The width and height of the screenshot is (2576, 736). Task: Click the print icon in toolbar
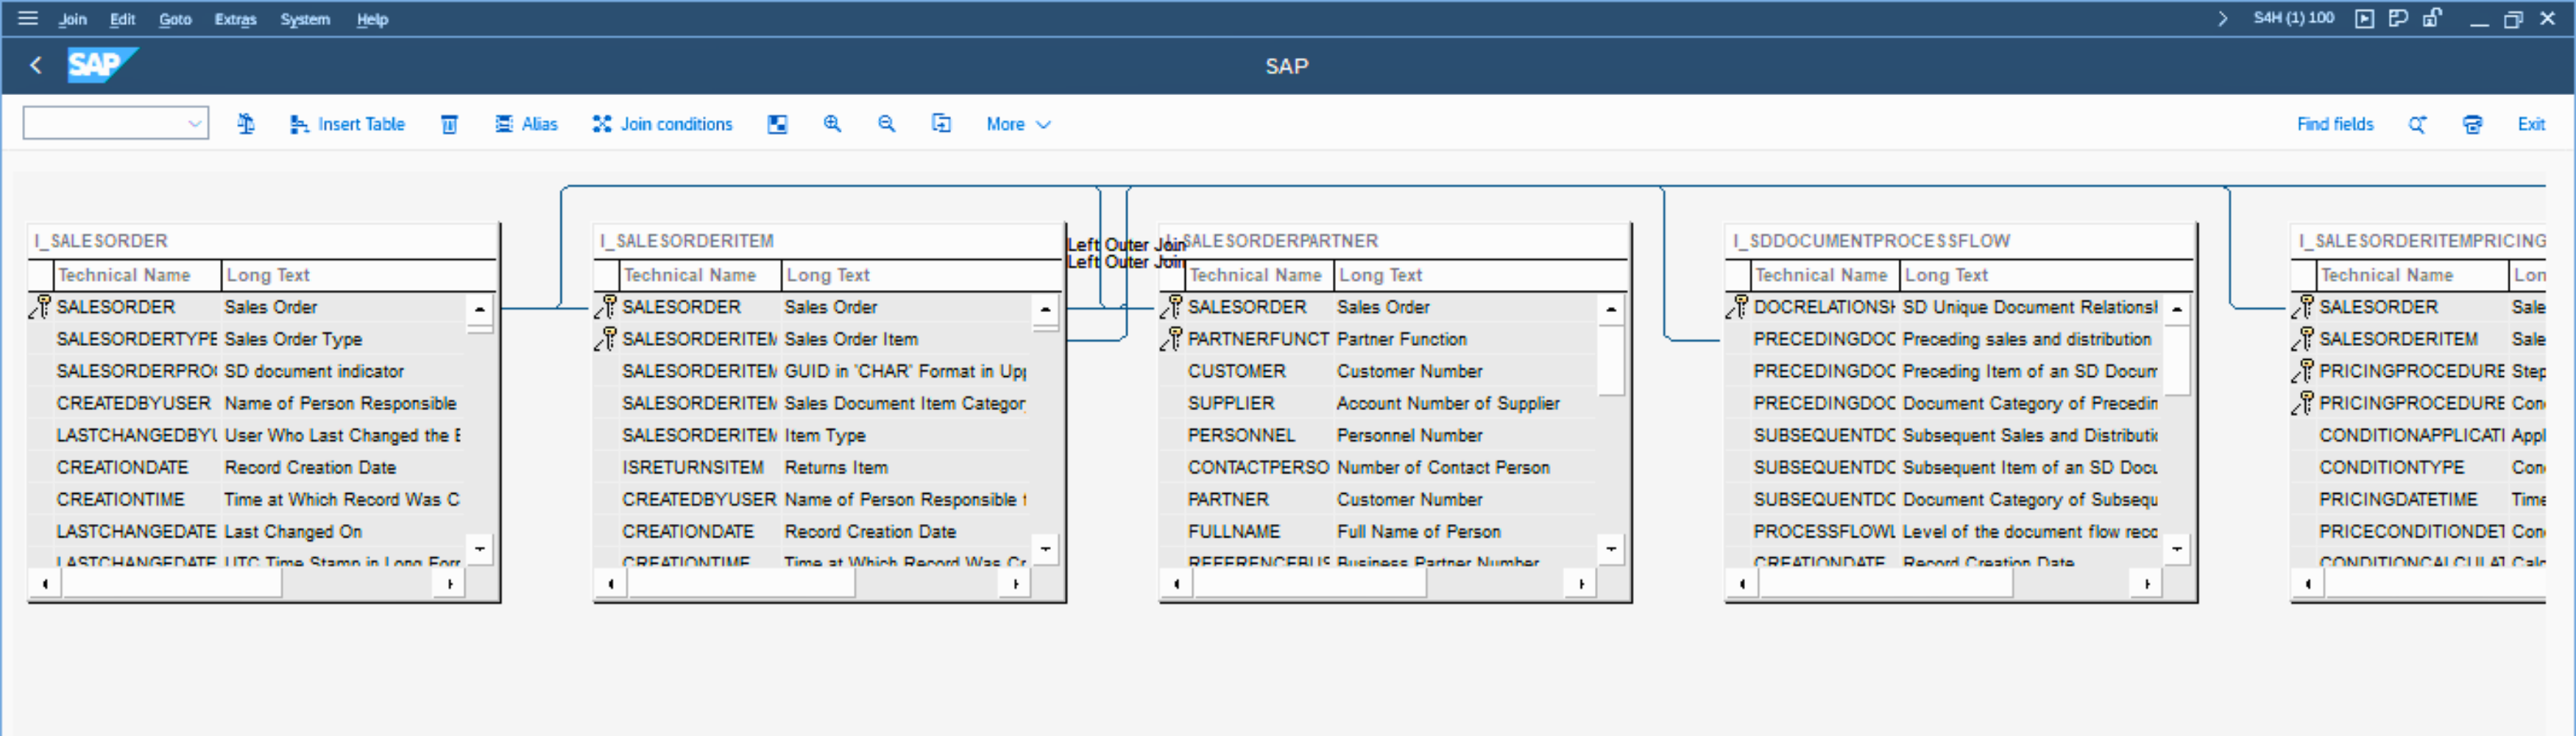(x=2472, y=124)
